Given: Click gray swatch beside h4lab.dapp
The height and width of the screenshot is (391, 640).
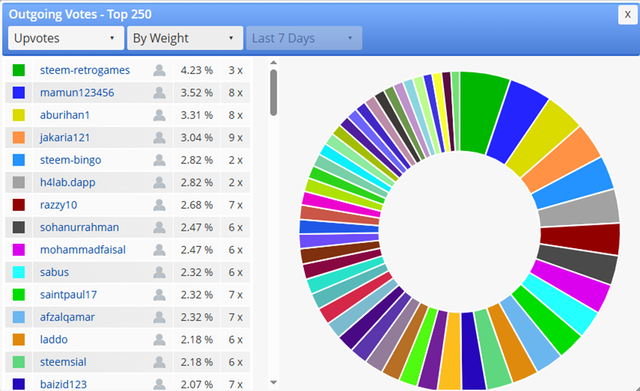Looking at the screenshot, I should pyautogui.click(x=19, y=182).
